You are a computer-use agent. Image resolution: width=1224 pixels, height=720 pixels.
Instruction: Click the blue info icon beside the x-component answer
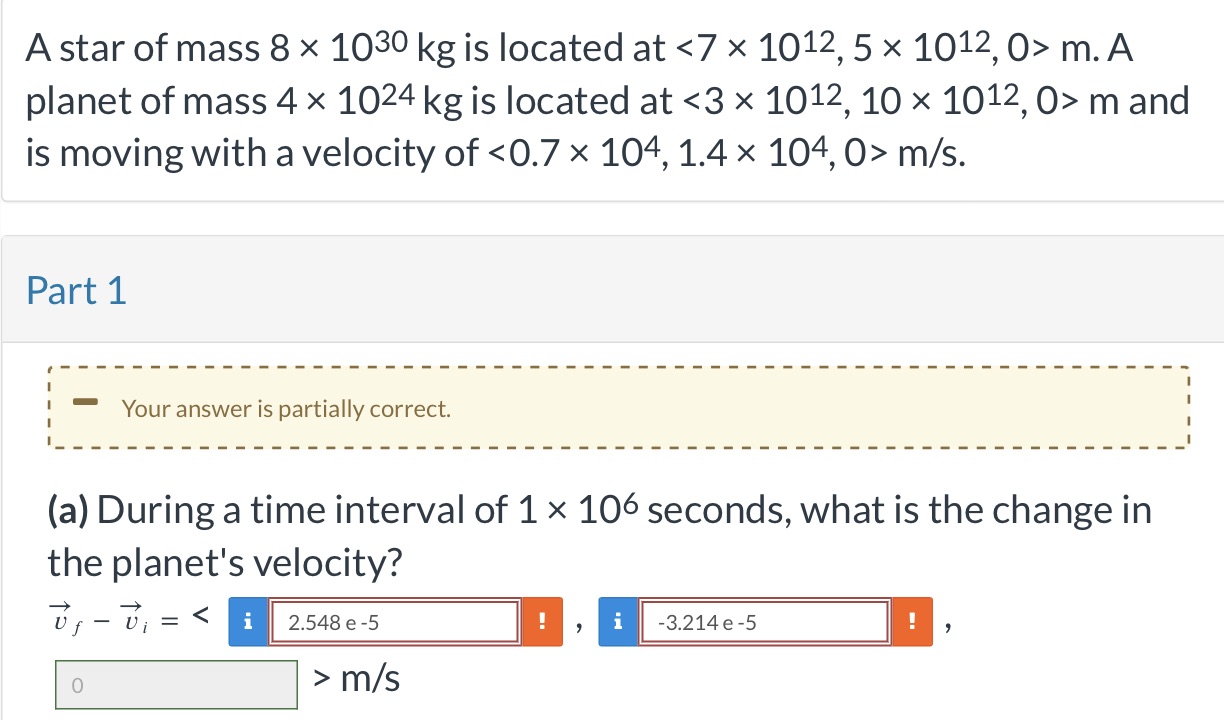click(247, 621)
